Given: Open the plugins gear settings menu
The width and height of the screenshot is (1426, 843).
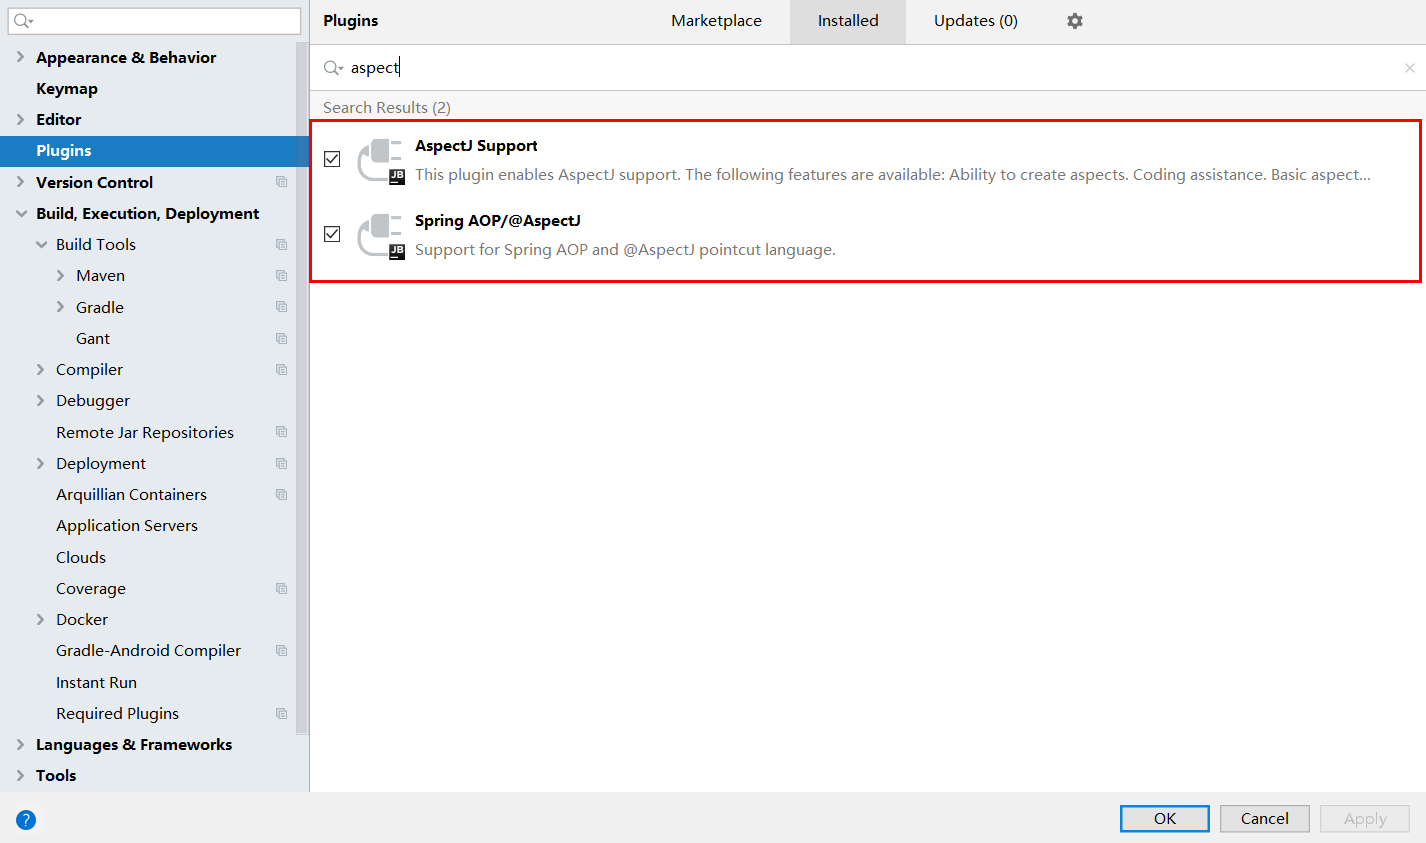Looking at the screenshot, I should tap(1075, 21).
